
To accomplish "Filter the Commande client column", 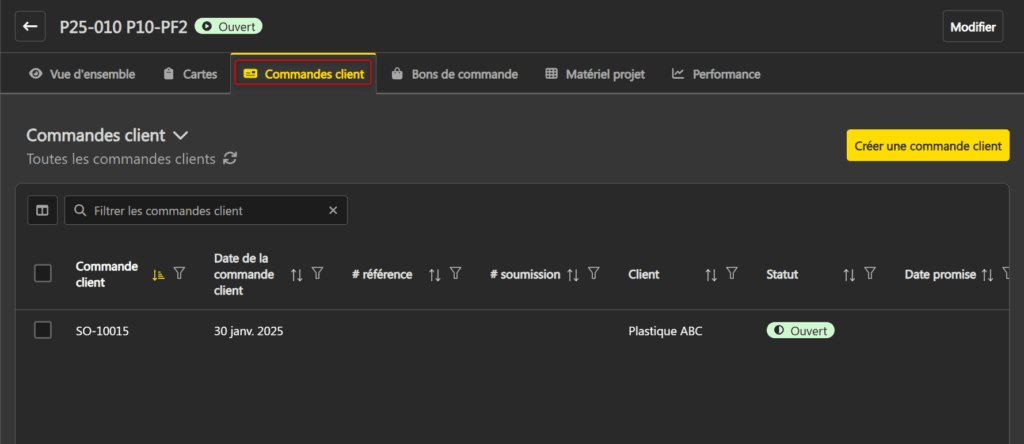I will [x=179, y=274].
